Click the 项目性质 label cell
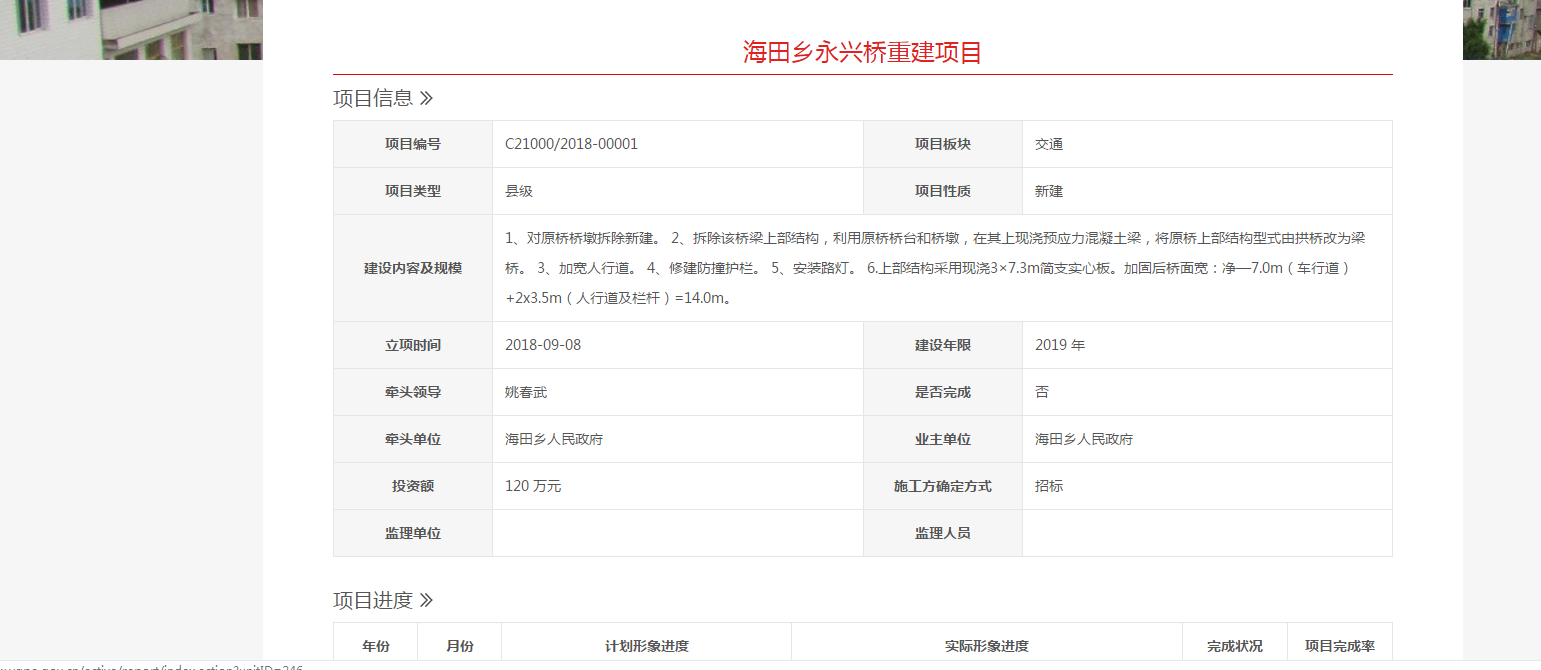 pyautogui.click(x=943, y=191)
